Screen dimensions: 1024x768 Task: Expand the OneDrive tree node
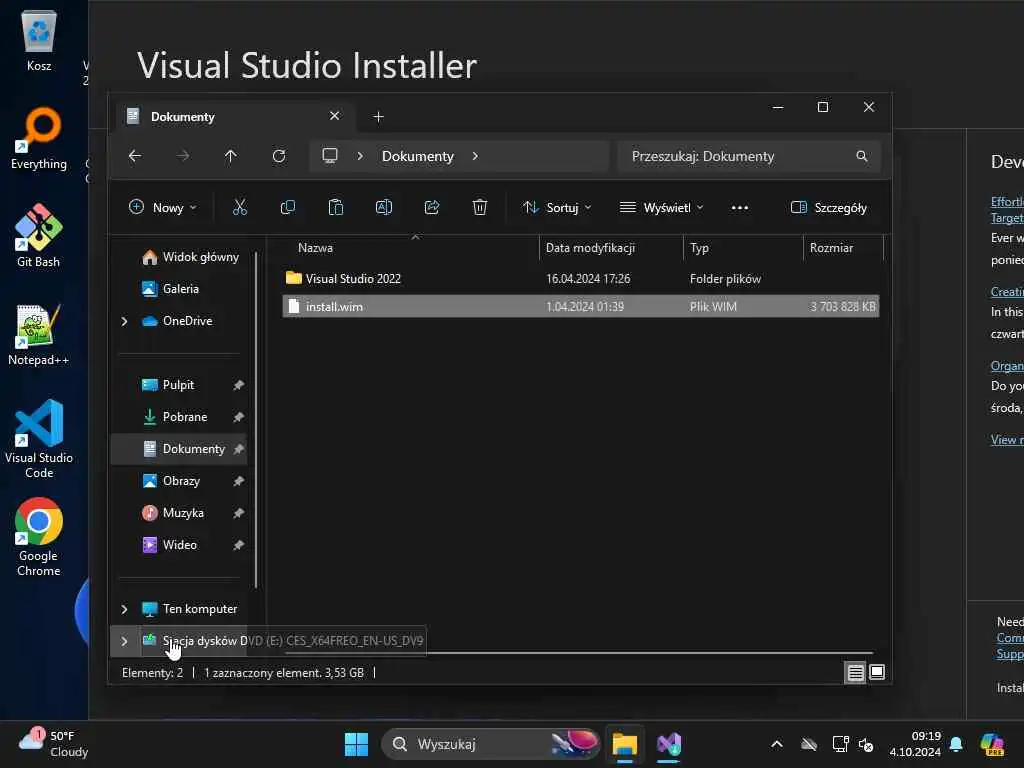pyautogui.click(x=124, y=321)
